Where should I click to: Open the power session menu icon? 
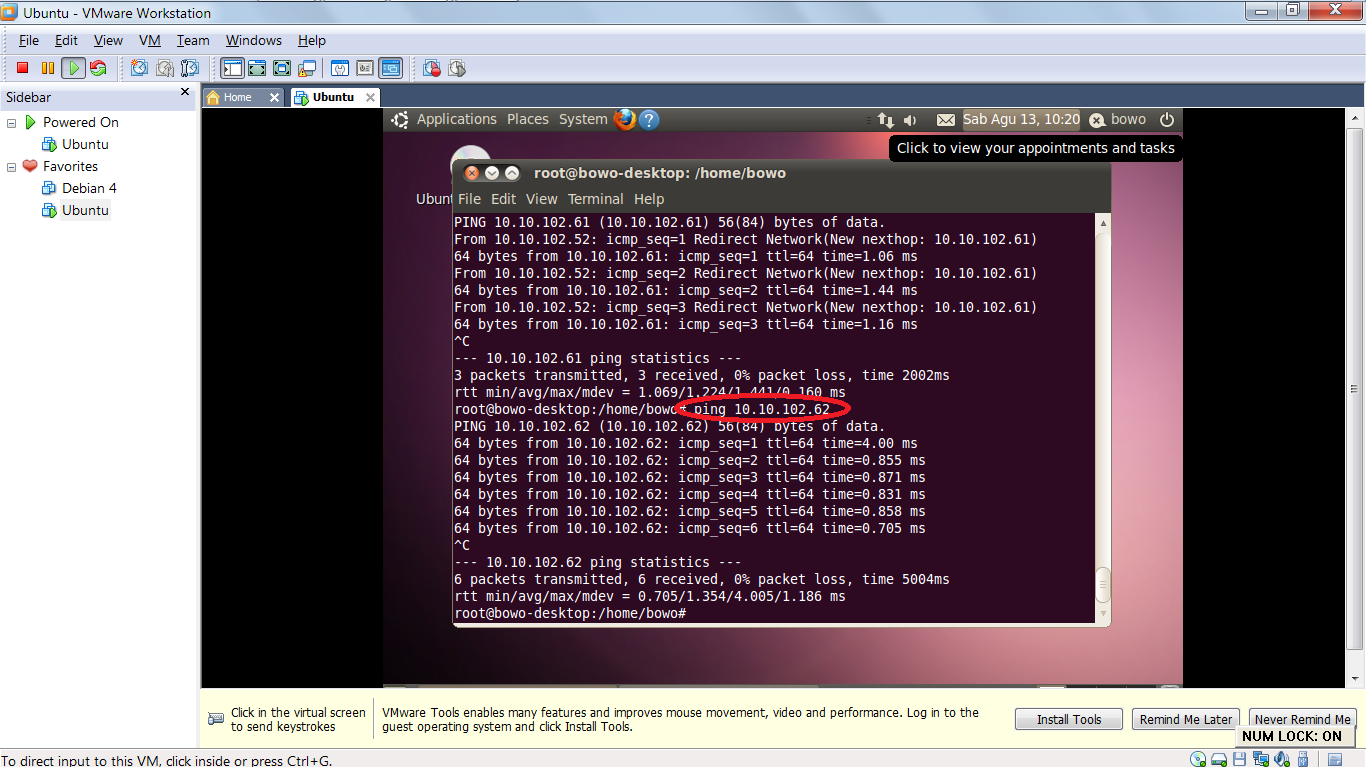(x=1166, y=119)
